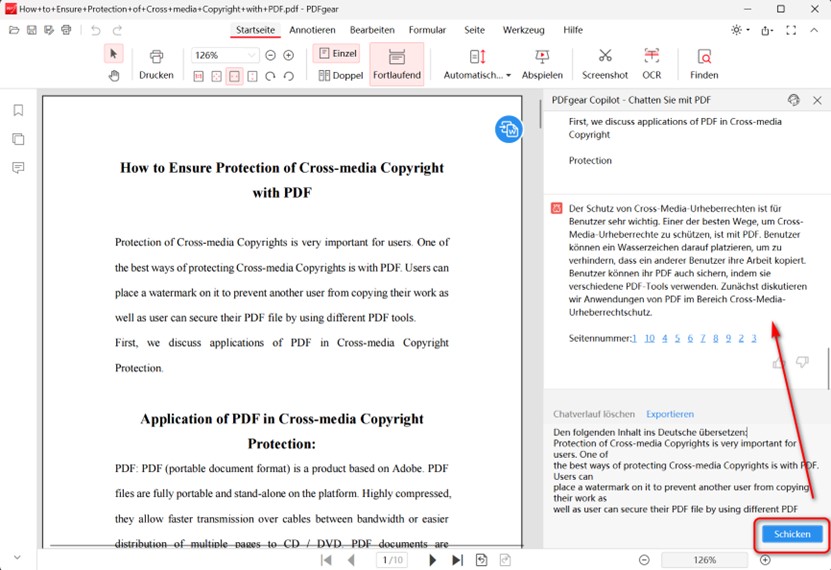Zoom in using status bar plus

pyautogui.click(x=765, y=560)
